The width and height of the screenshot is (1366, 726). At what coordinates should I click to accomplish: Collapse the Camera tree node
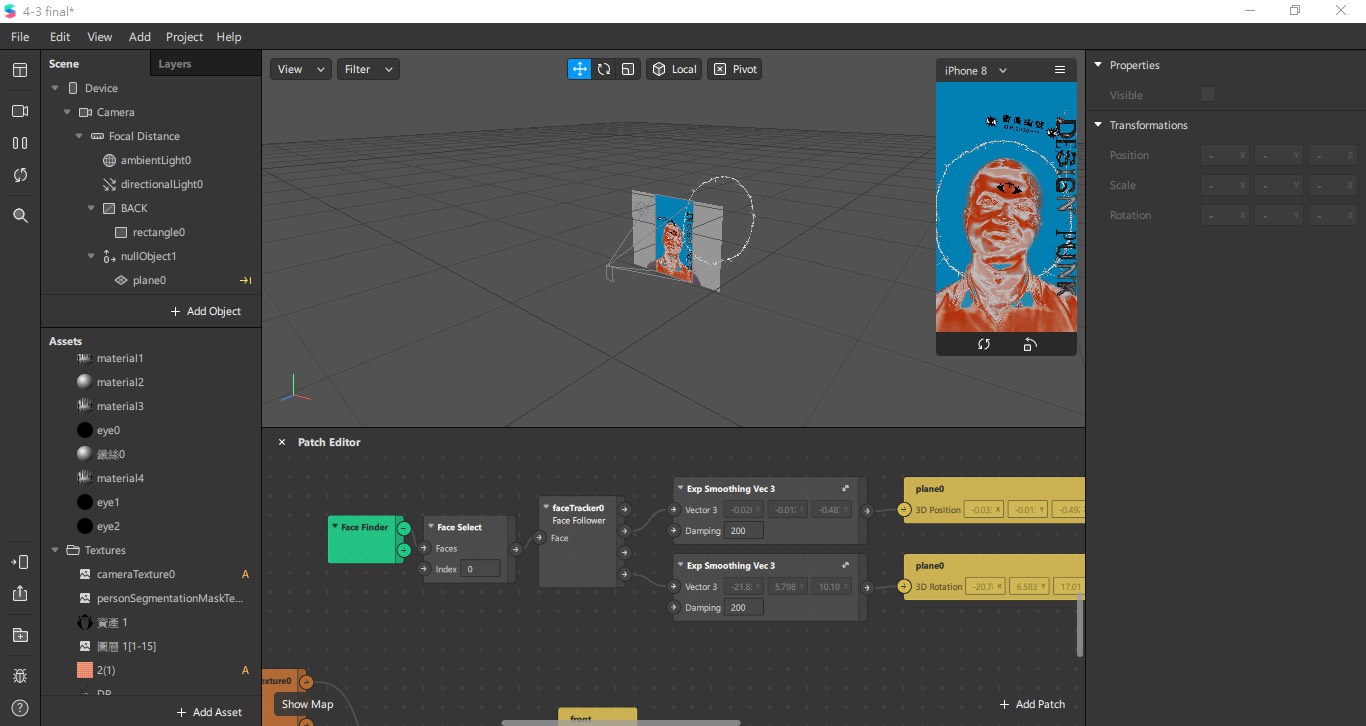(x=68, y=112)
